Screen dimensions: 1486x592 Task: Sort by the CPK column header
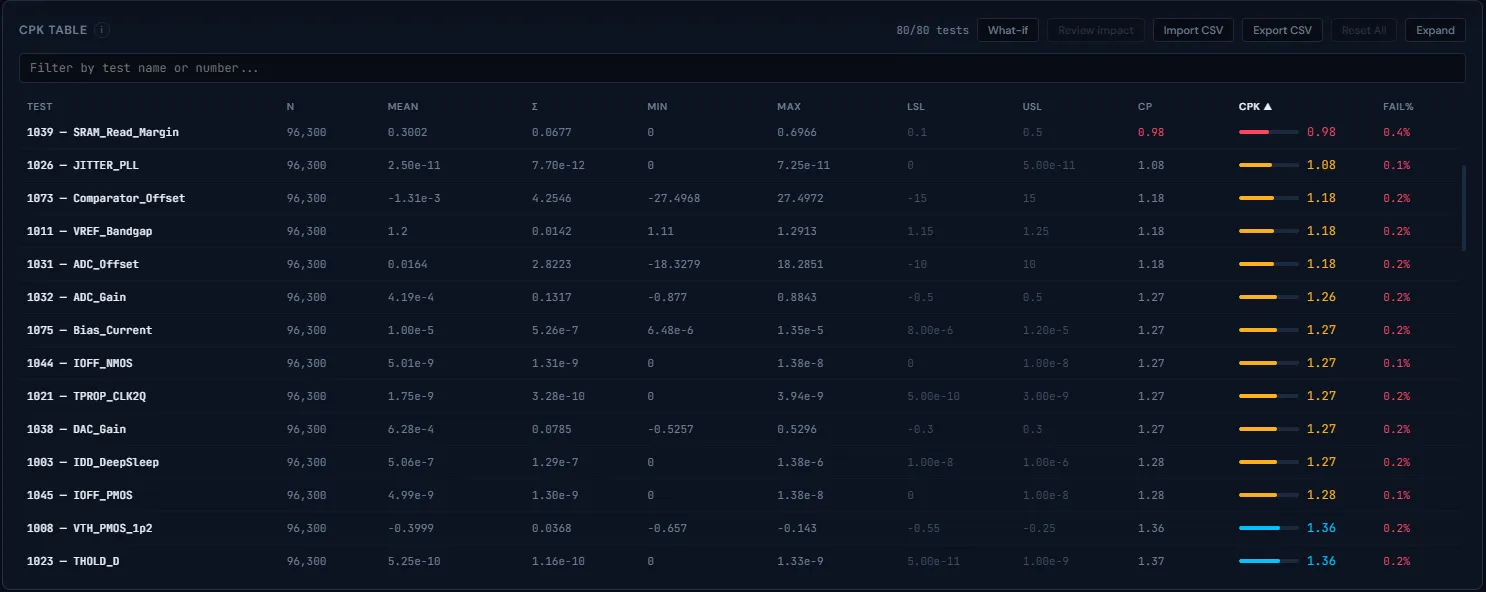1254,106
